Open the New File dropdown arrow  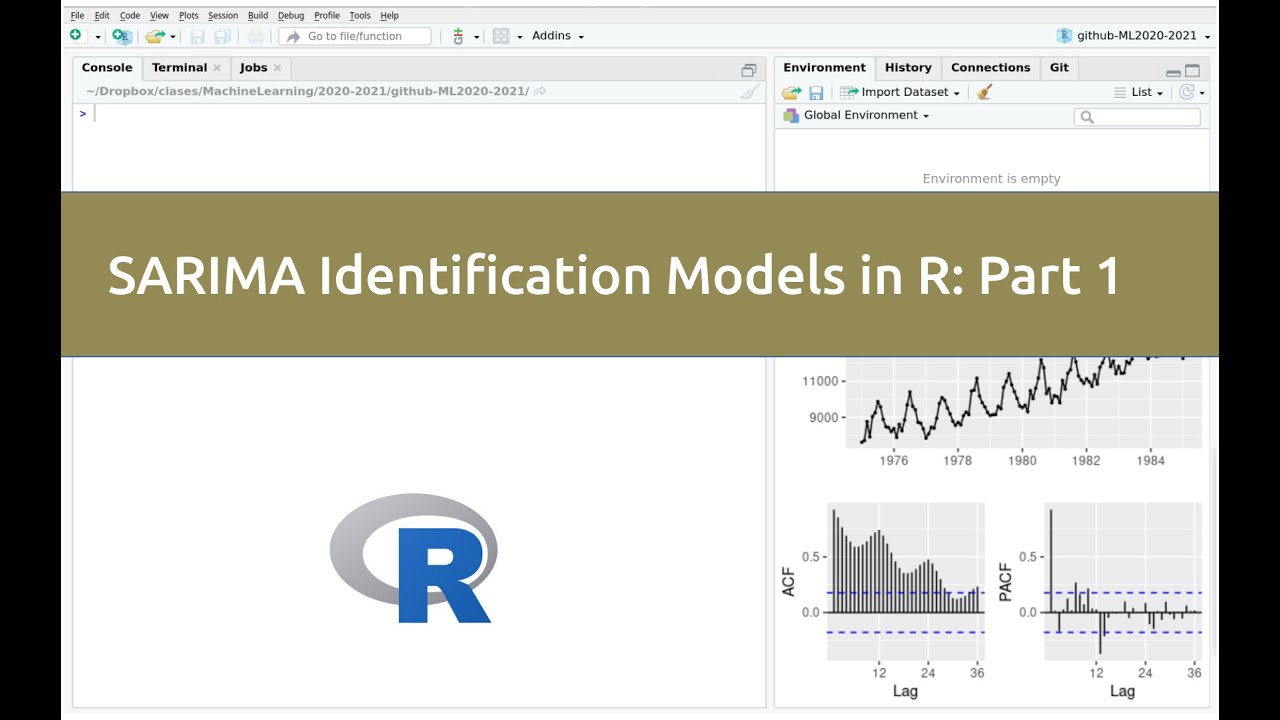pyautogui.click(x=98, y=37)
